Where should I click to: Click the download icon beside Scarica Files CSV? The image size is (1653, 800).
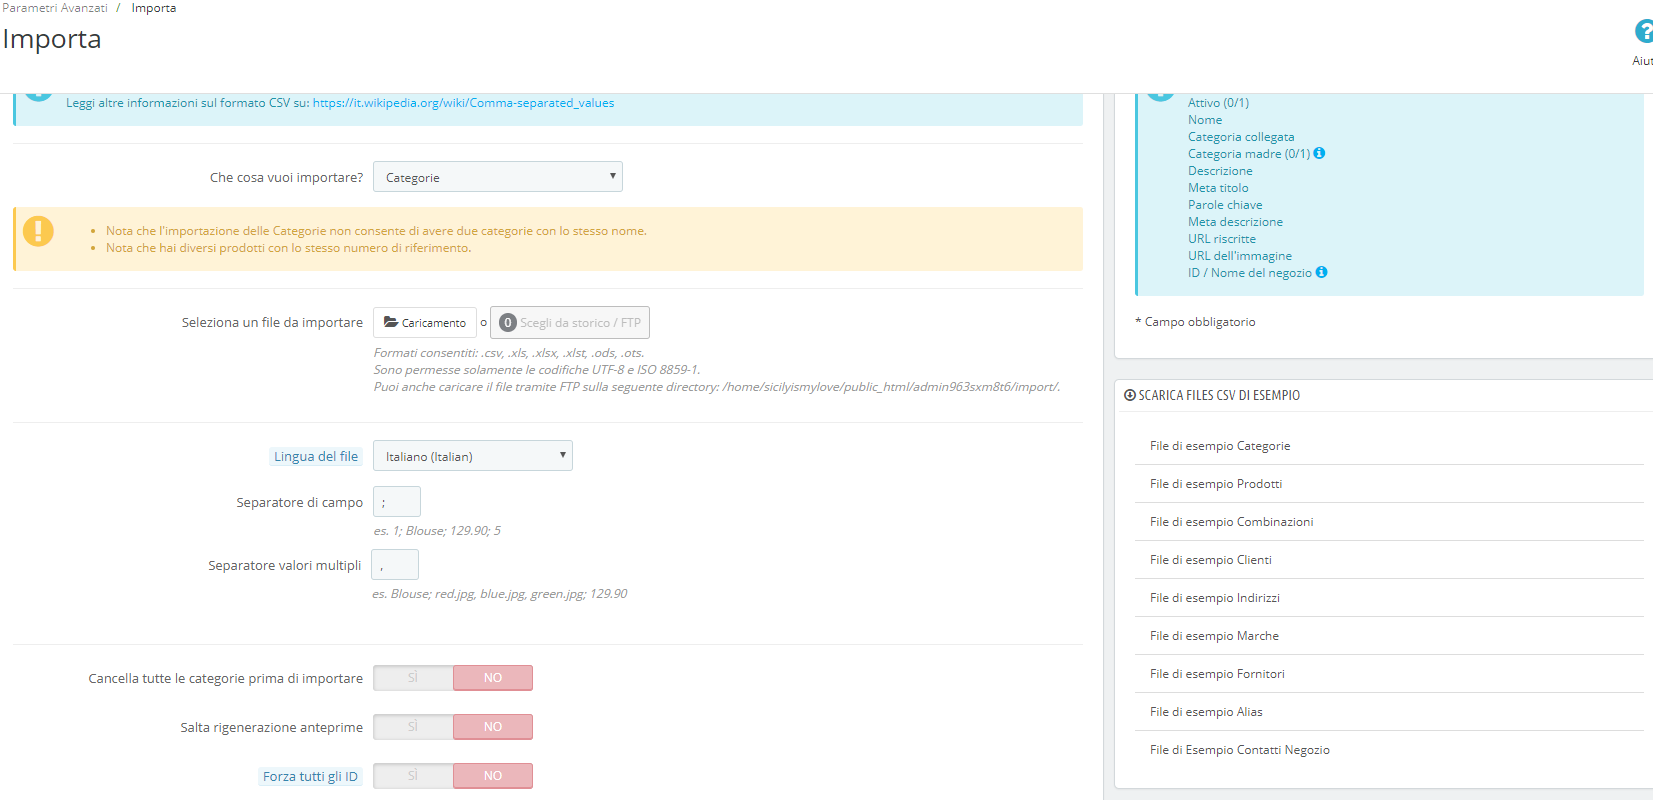coord(1130,395)
